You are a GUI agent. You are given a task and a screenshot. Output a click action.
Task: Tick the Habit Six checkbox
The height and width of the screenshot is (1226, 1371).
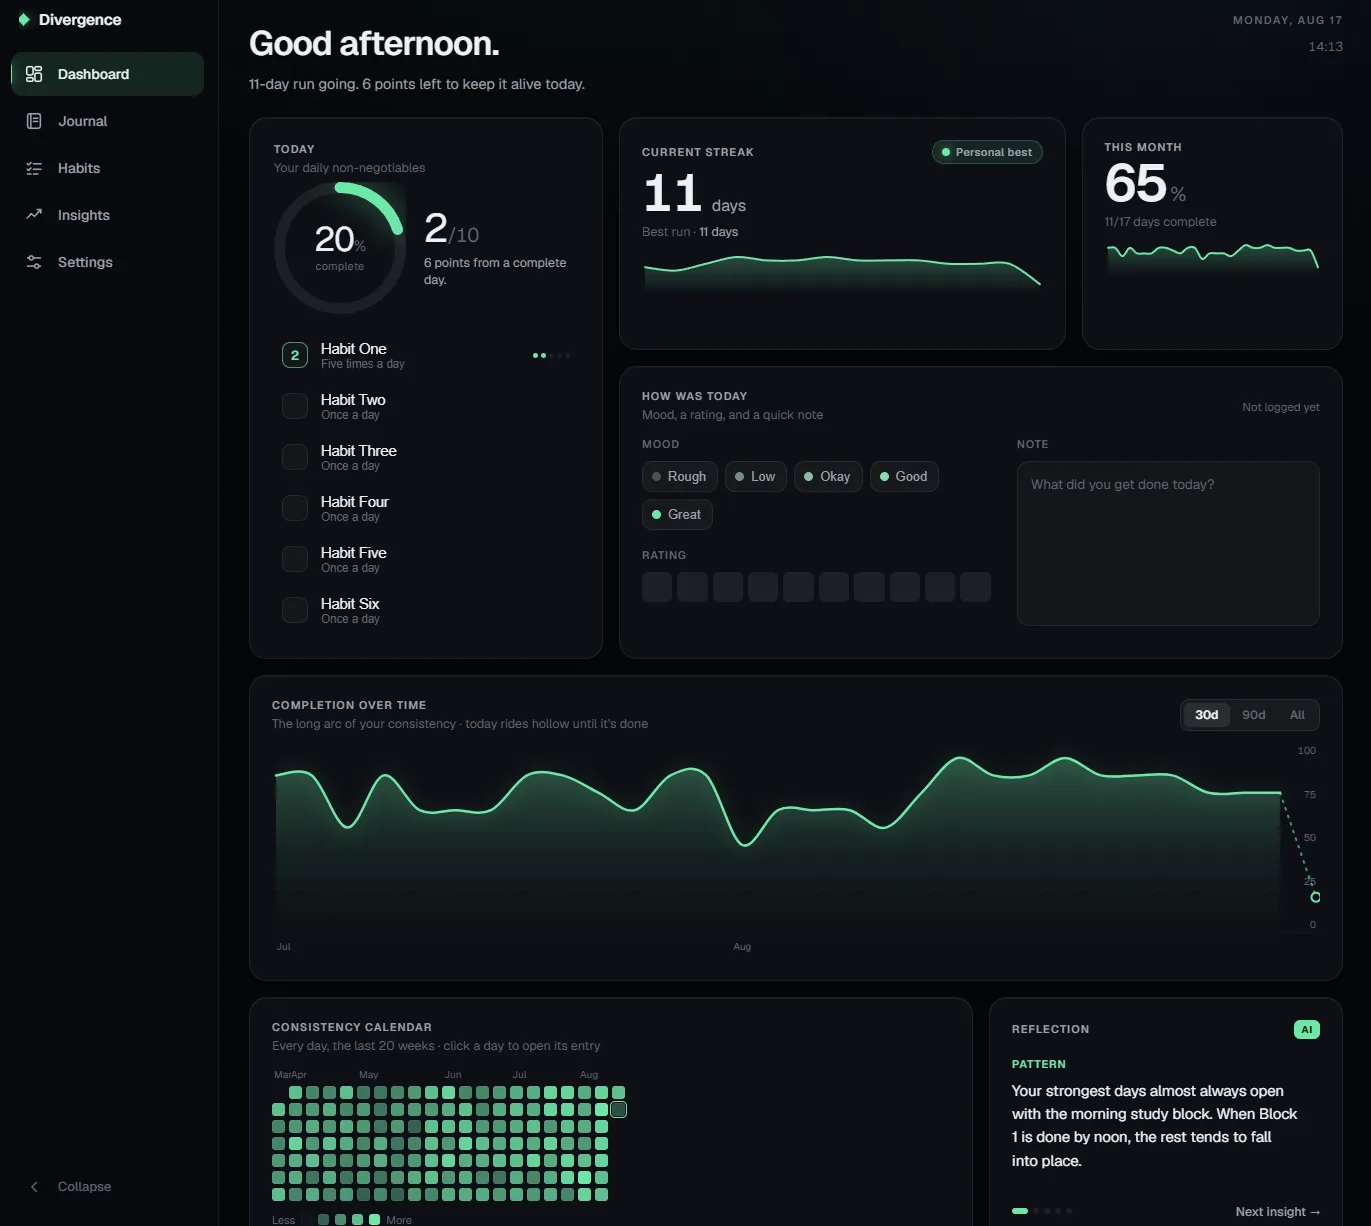click(295, 610)
